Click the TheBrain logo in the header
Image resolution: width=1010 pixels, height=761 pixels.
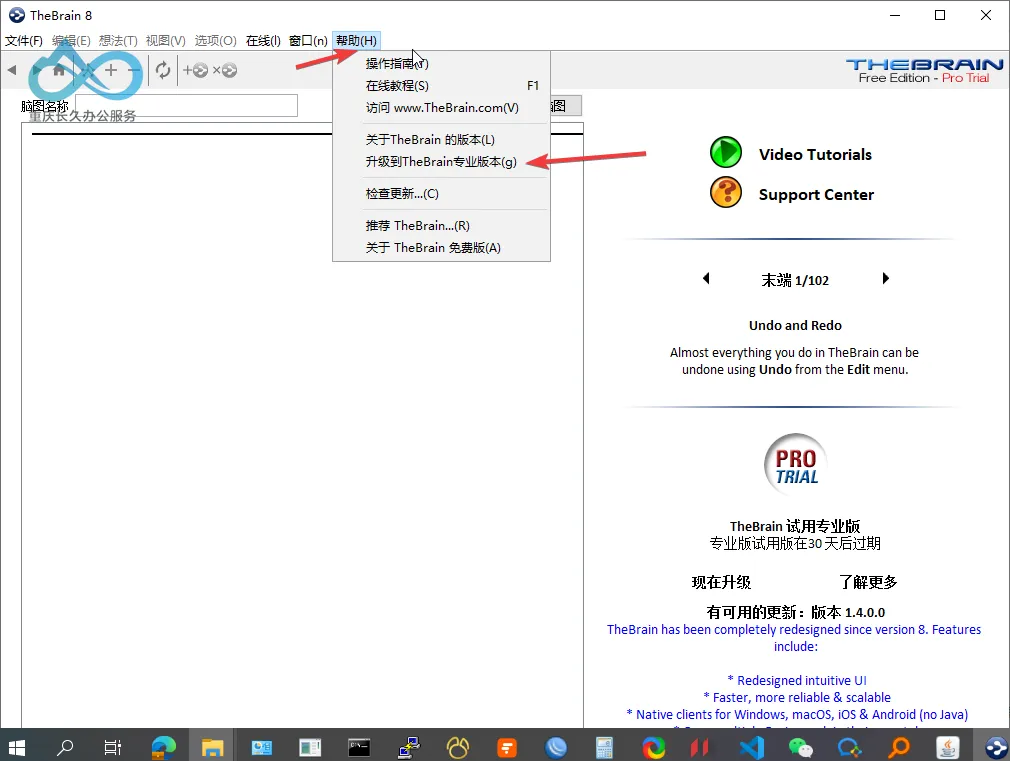924,64
